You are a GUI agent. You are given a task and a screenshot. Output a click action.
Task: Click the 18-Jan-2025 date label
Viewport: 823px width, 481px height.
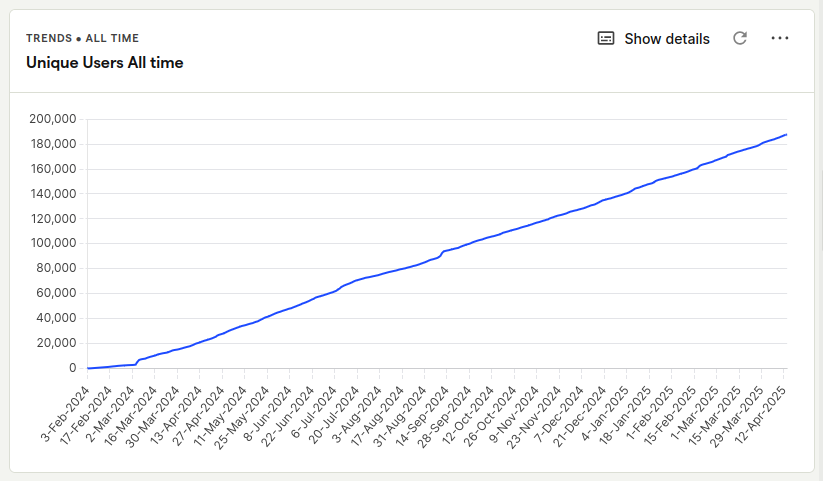(x=624, y=416)
